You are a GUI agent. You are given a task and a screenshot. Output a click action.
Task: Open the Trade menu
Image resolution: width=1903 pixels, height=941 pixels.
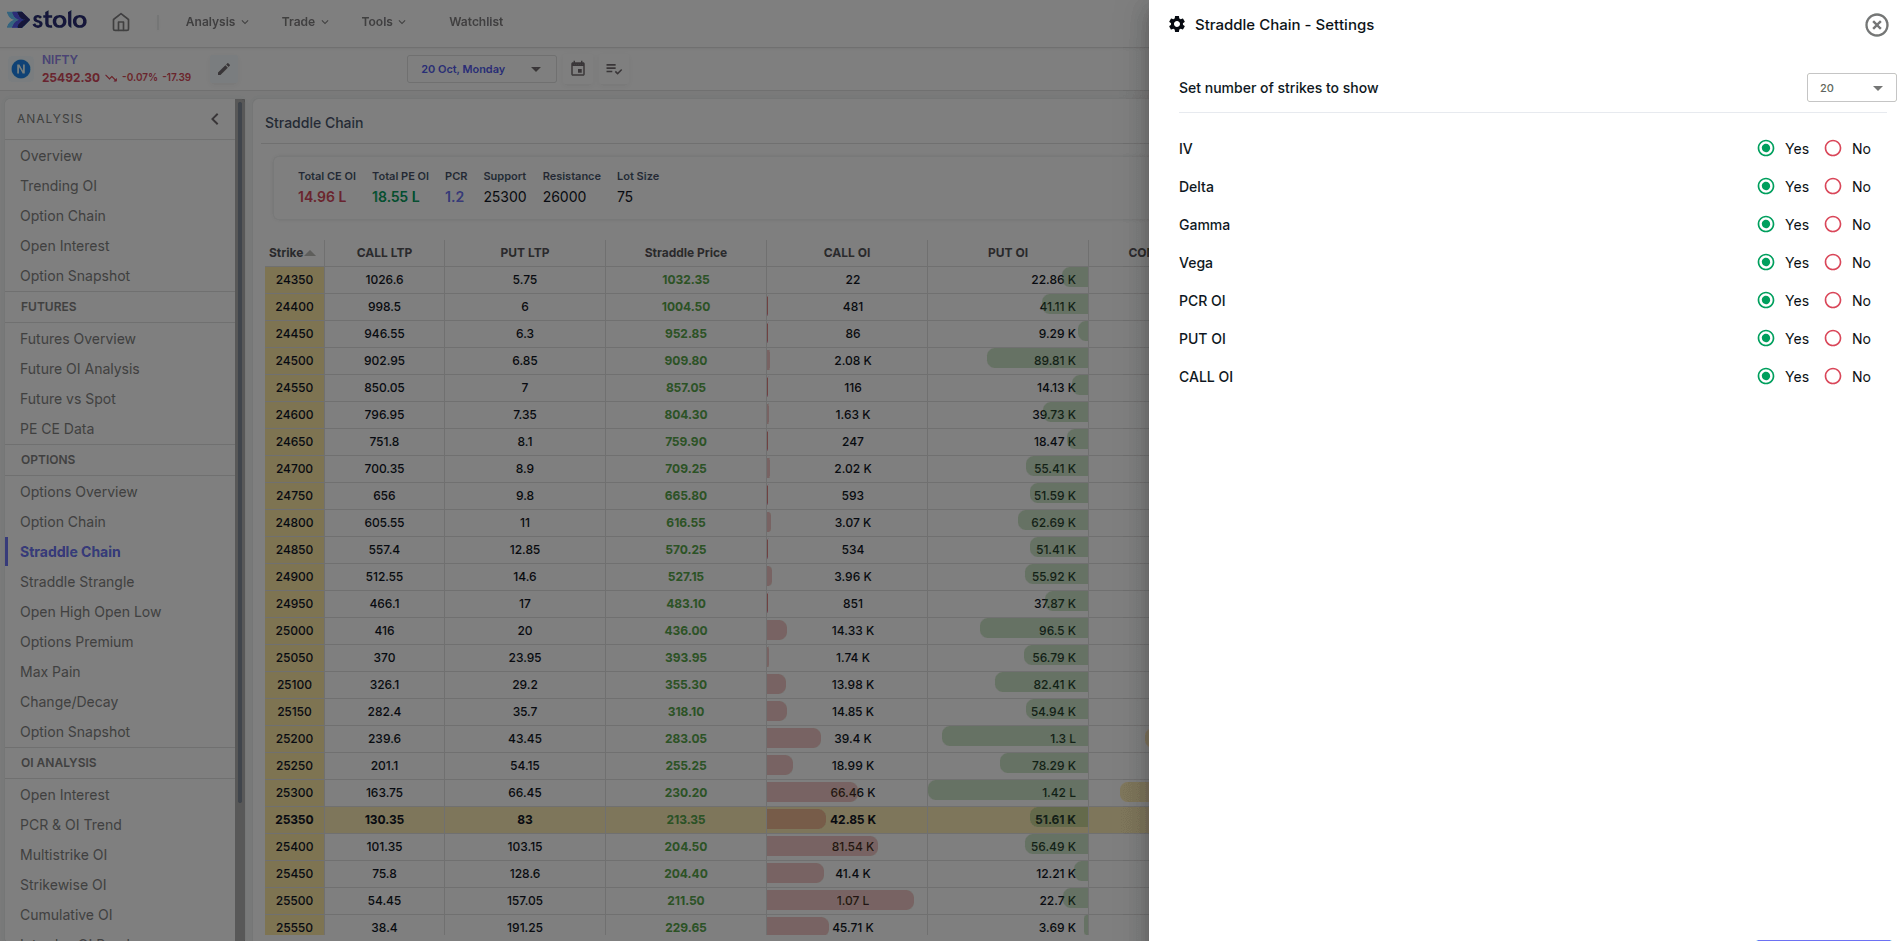tap(304, 22)
